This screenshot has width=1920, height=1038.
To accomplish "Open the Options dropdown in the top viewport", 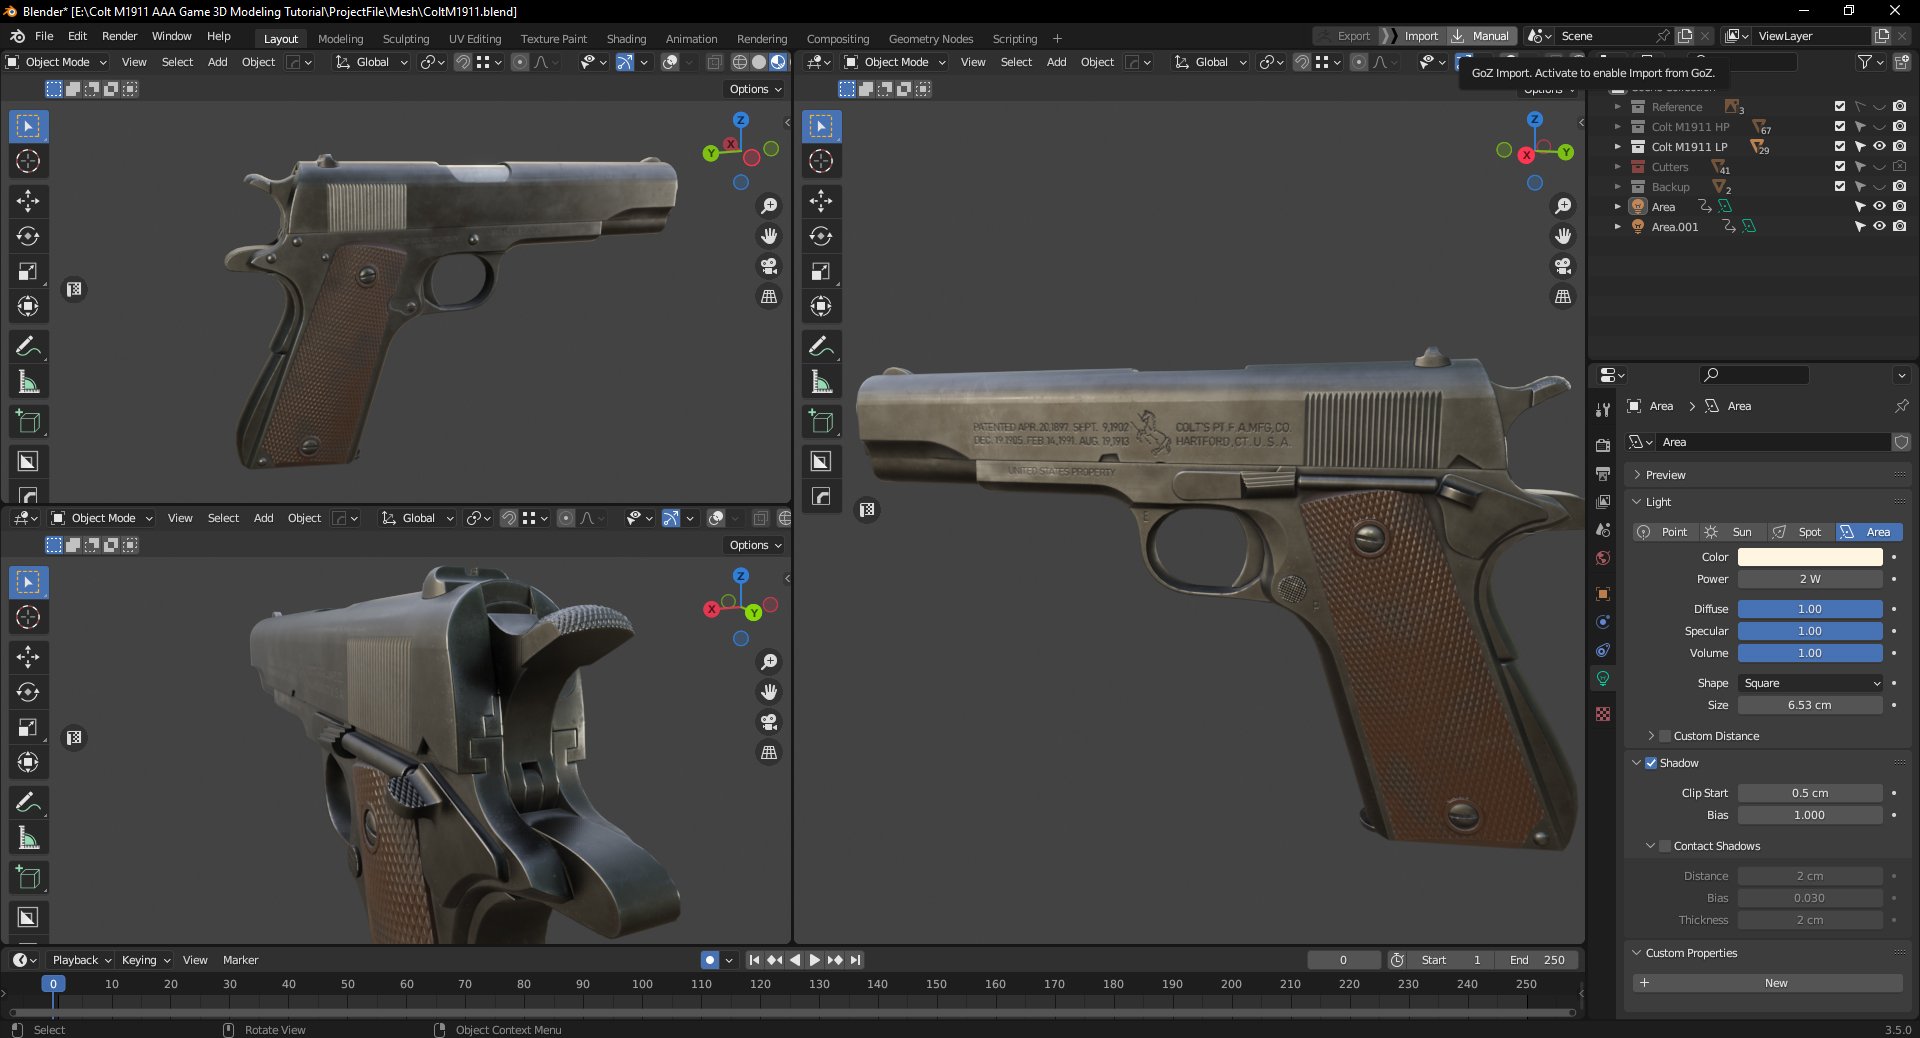I will 755,89.
